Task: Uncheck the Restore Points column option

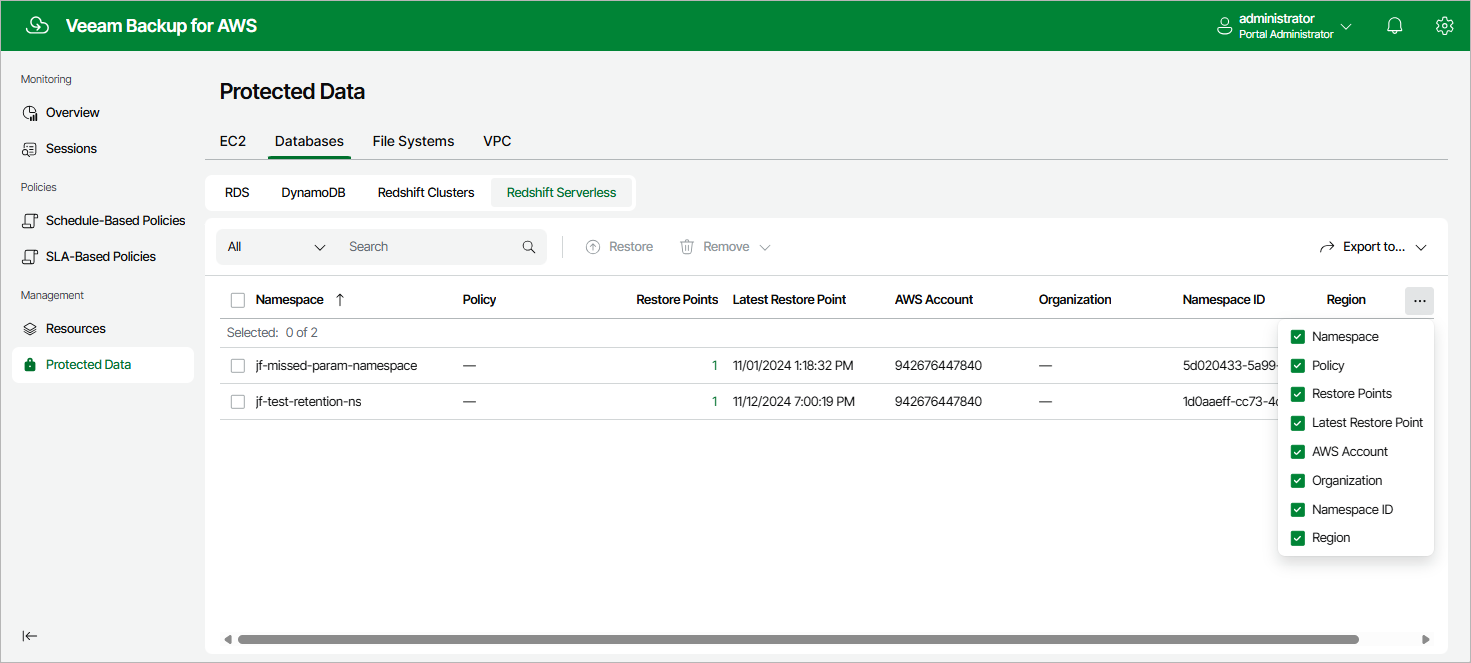Action: [1298, 394]
